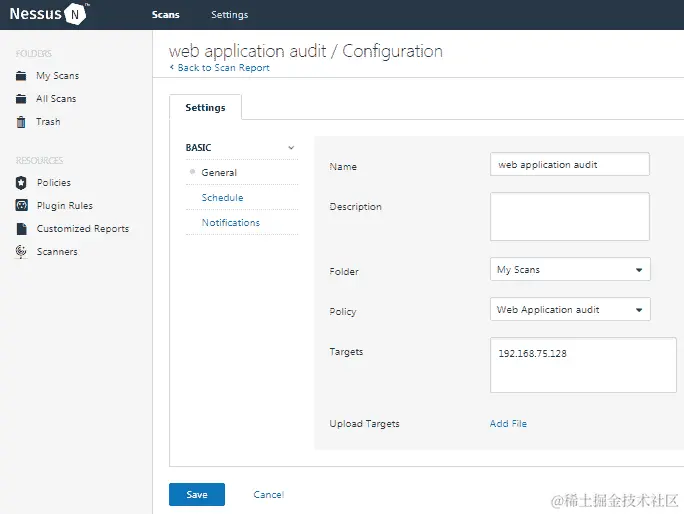Screen dimensions: 684x514
Task: Collapse the BASIC section chevron
Action: pyautogui.click(x=291, y=147)
